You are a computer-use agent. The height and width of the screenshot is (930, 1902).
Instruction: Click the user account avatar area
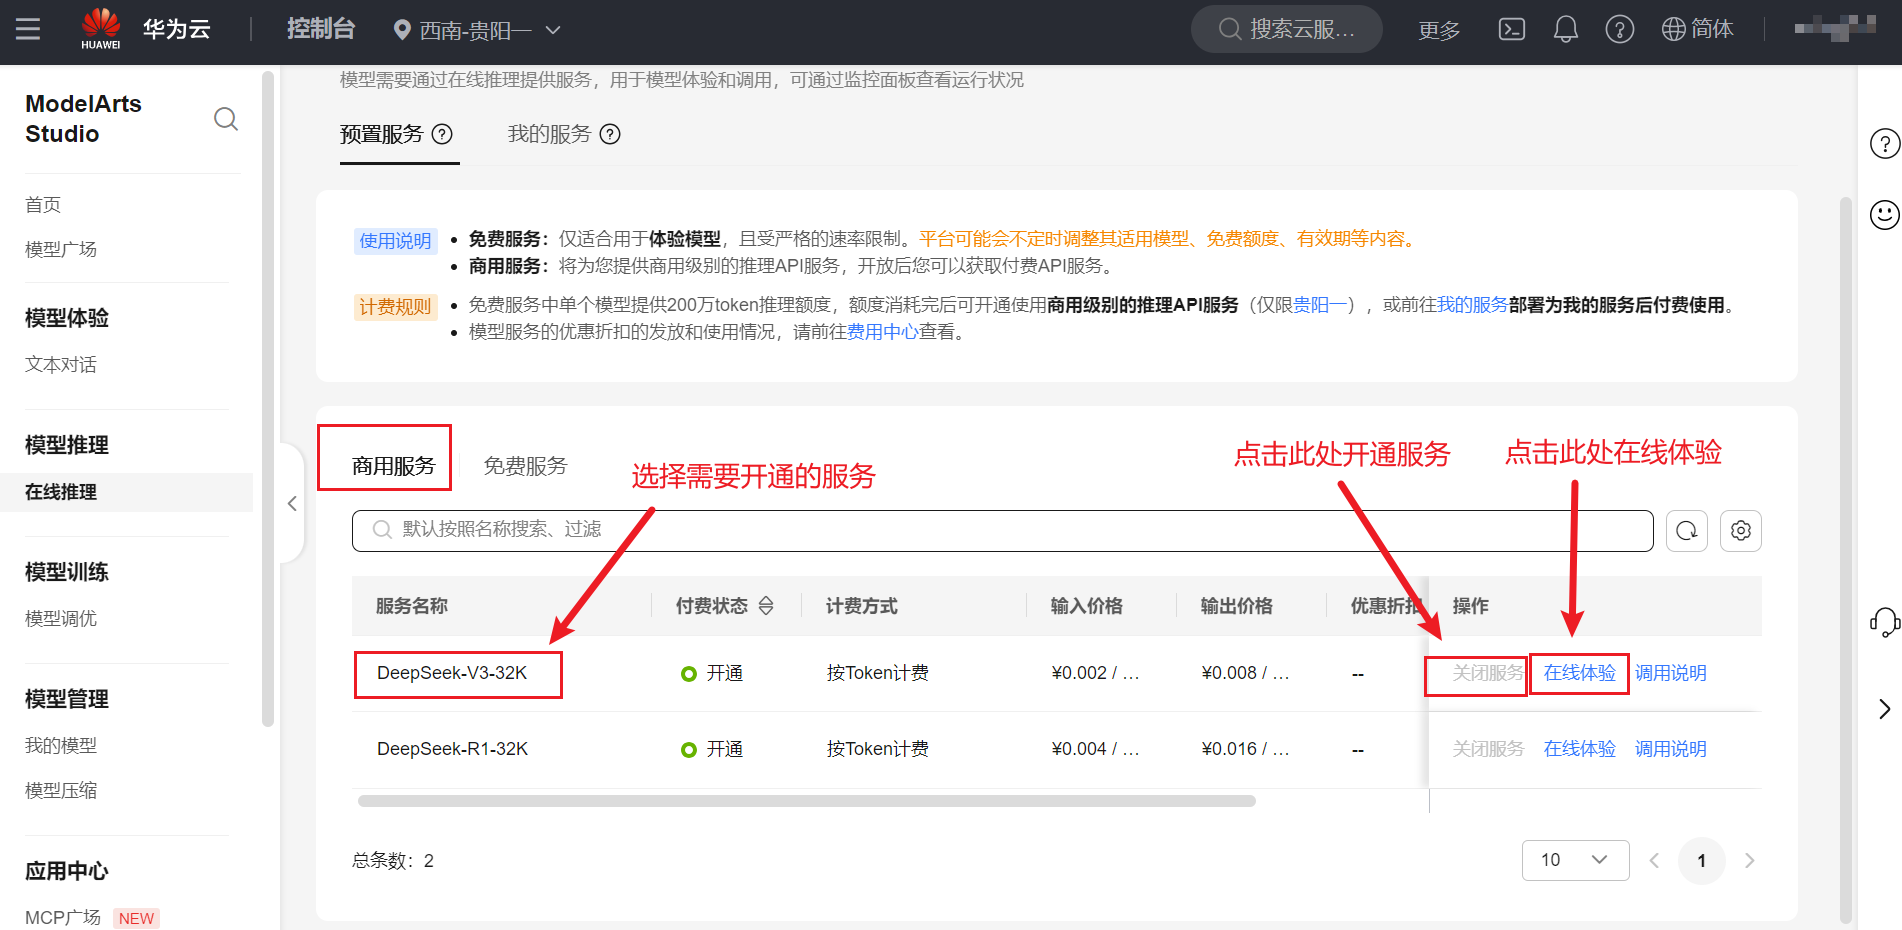tap(1836, 28)
